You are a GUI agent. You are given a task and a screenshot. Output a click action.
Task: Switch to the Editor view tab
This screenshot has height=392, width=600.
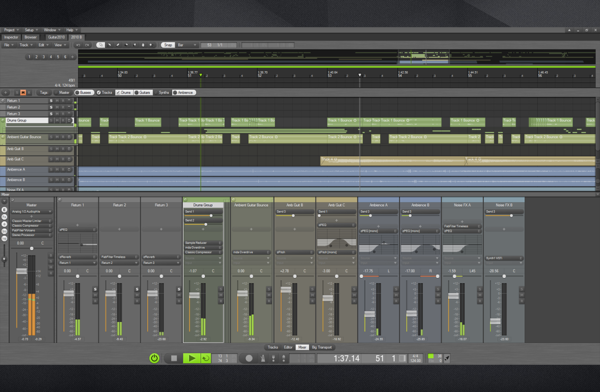pos(288,347)
